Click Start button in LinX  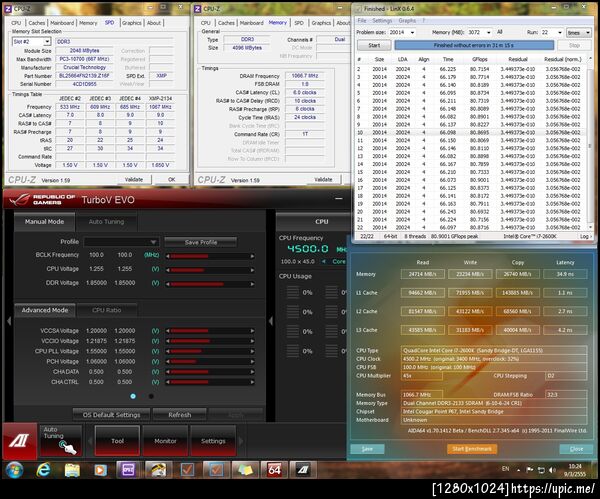tap(374, 45)
